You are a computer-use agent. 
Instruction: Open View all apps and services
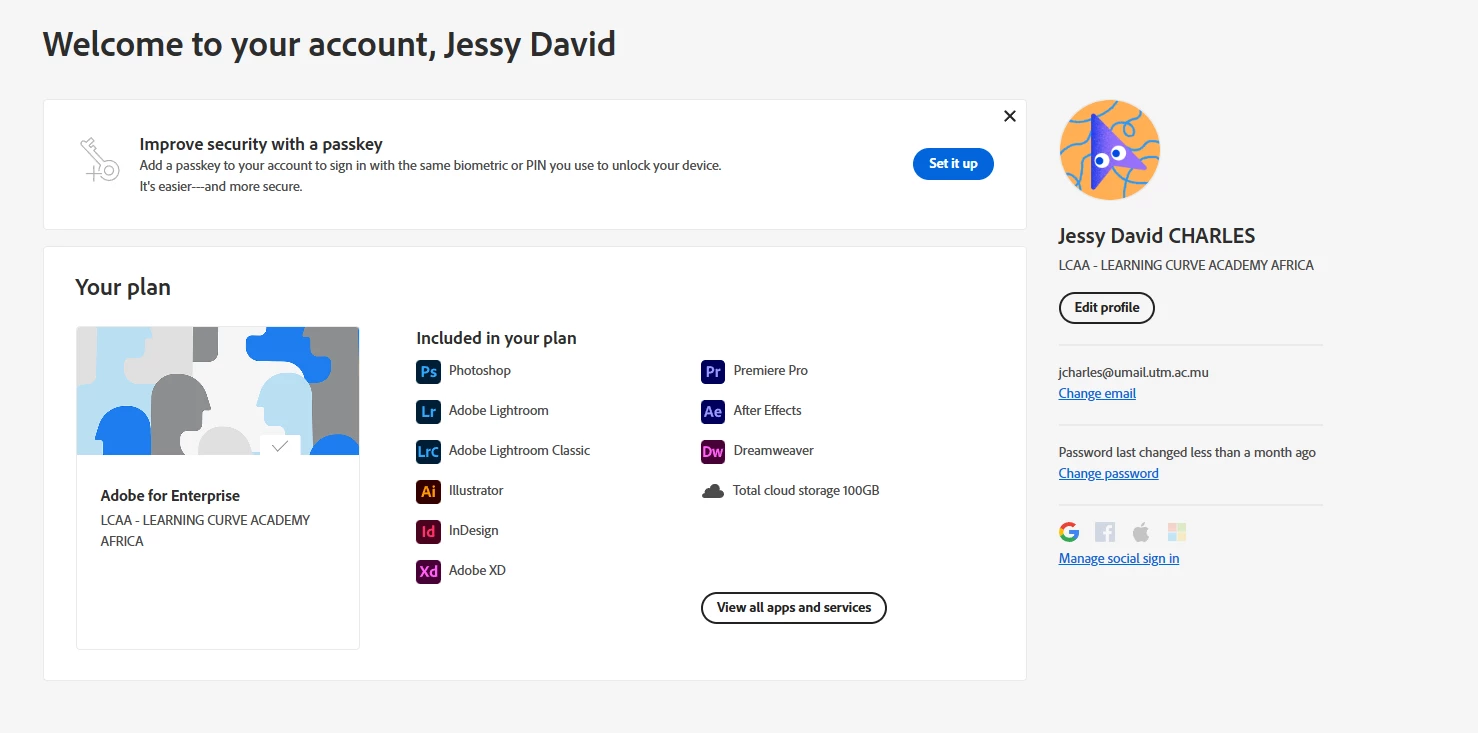pos(794,608)
